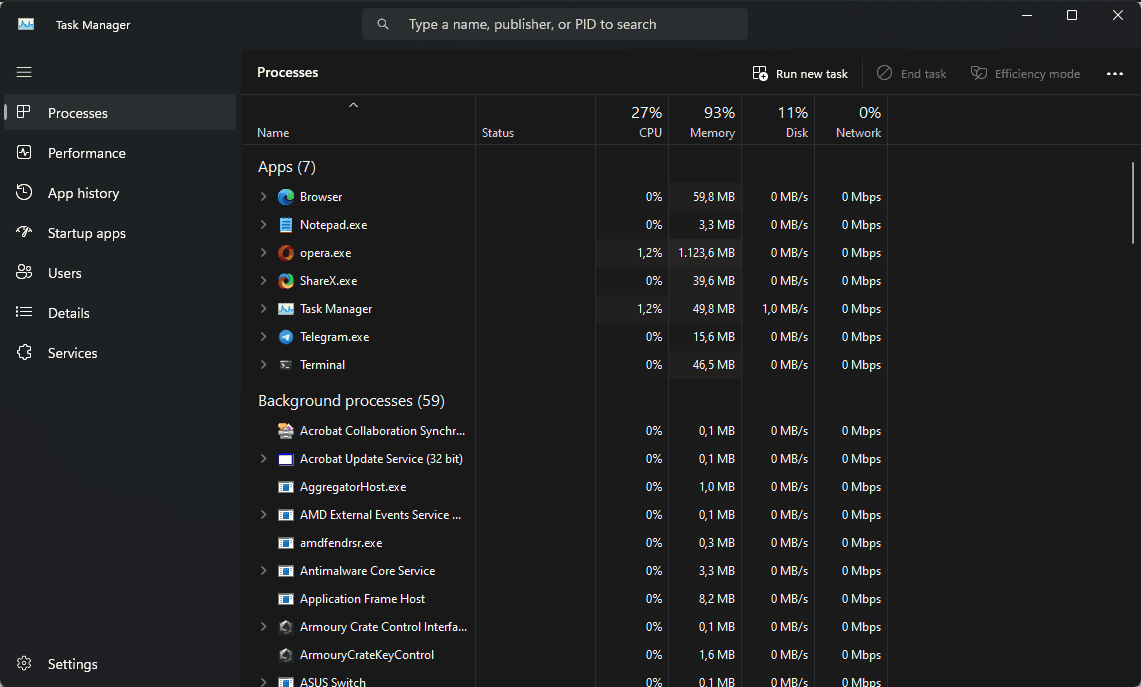Expand the AMD External Events Service group

coord(263,515)
